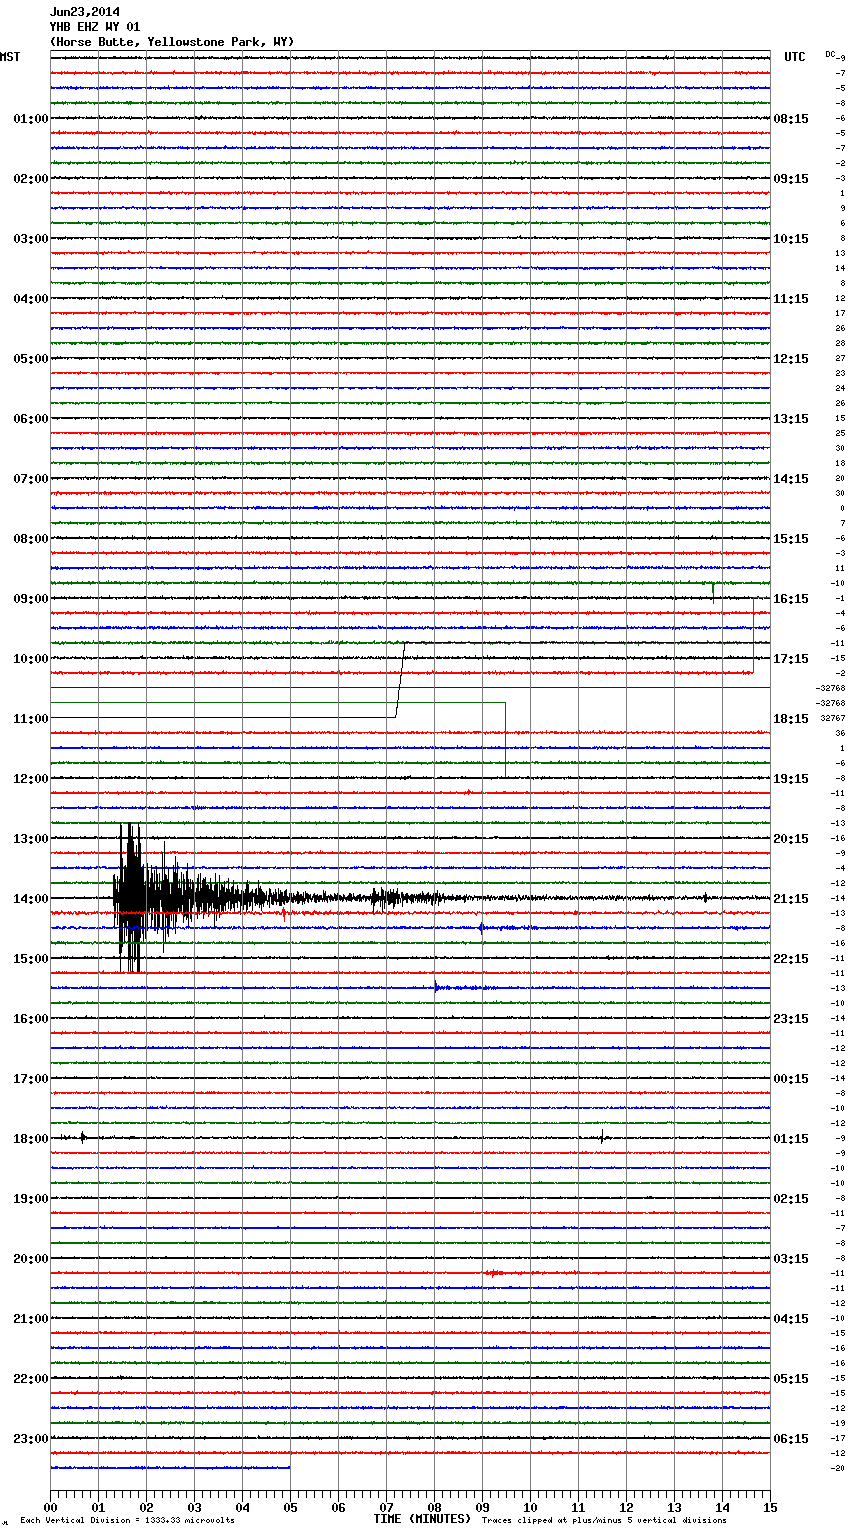Click the 08:15 UTC time label
Image resolution: width=850 pixels, height=1534 pixels.
click(791, 119)
